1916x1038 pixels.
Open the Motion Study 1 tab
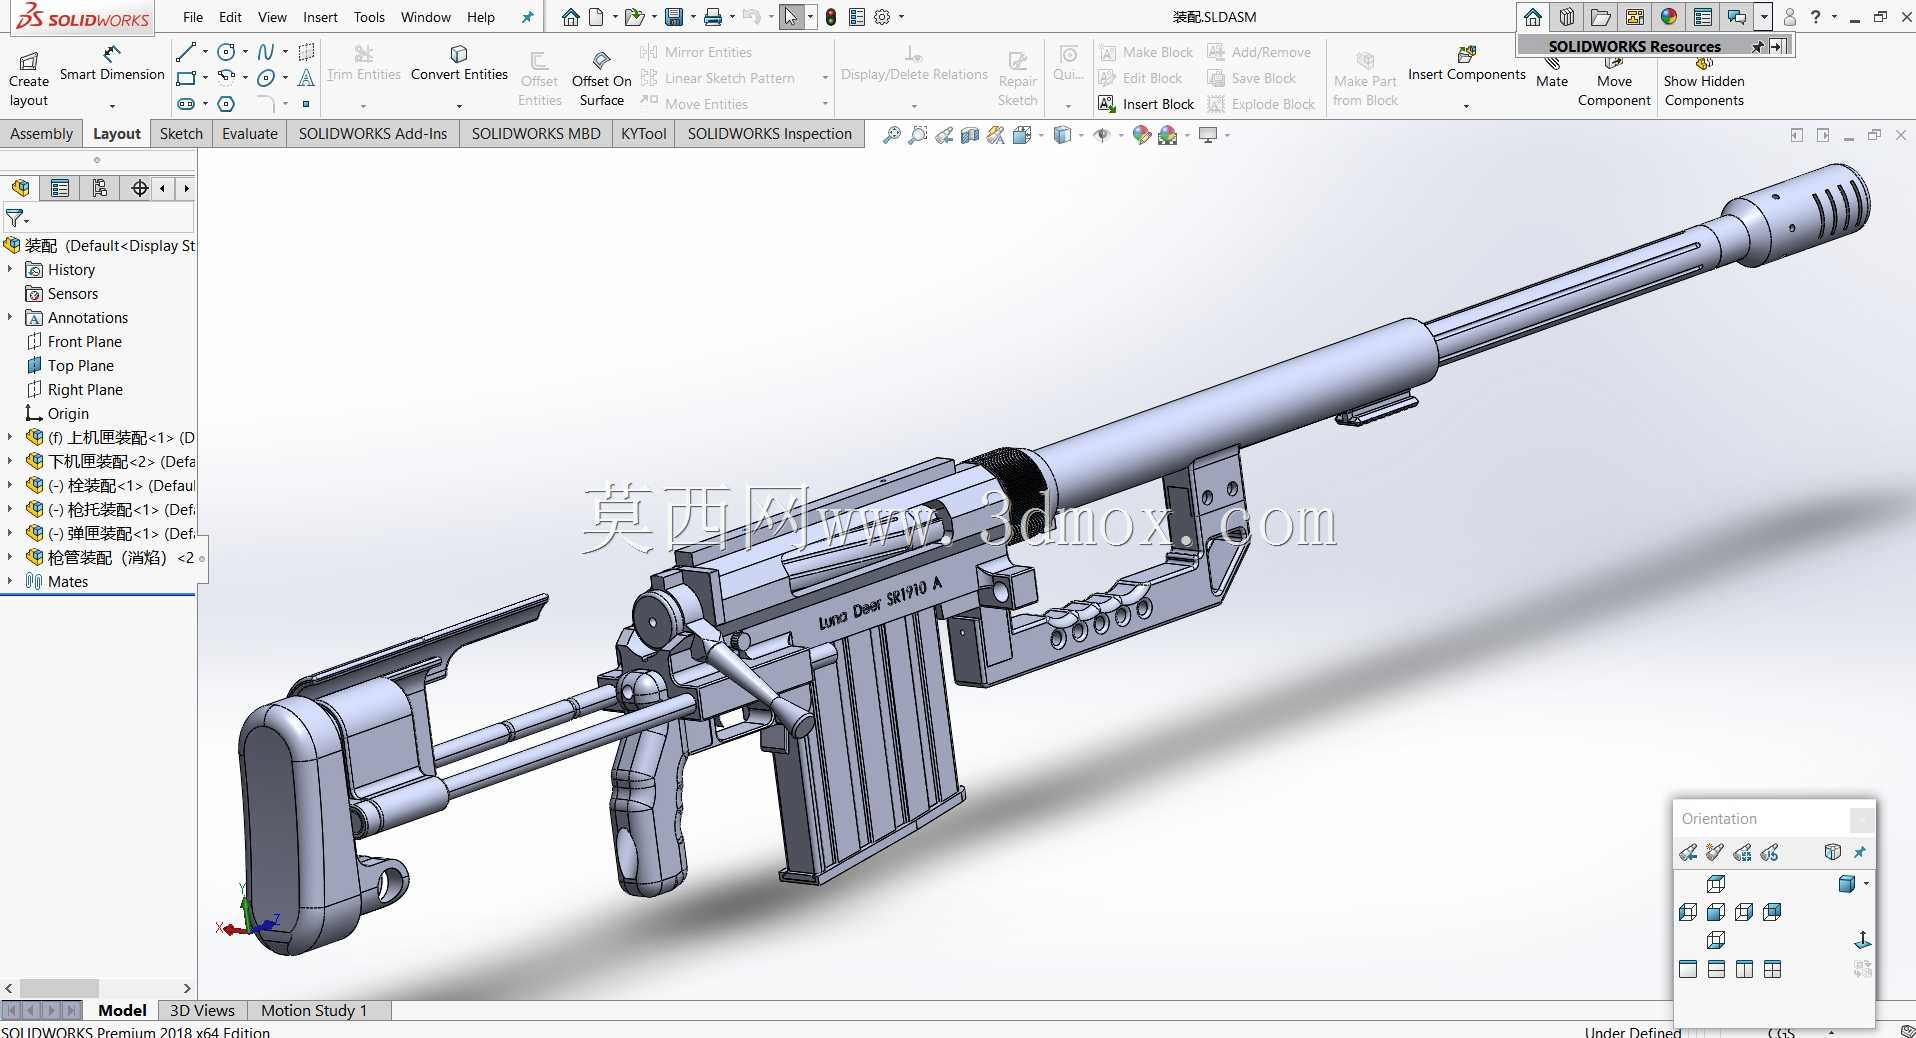314,1011
